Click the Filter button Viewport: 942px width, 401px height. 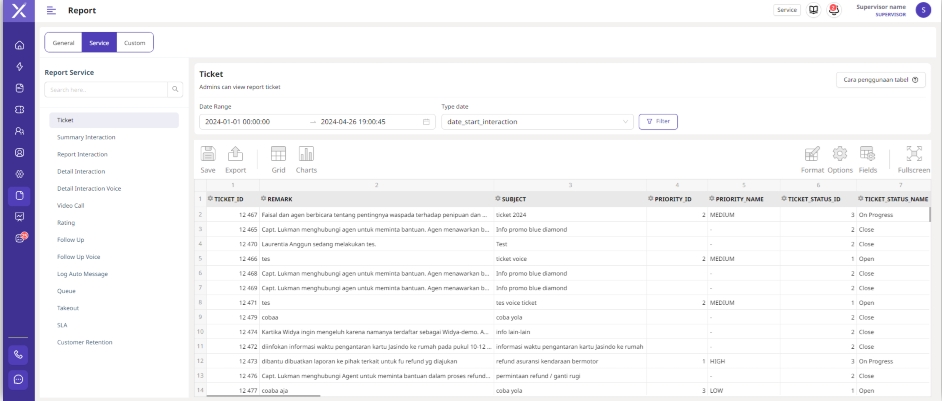pos(657,122)
